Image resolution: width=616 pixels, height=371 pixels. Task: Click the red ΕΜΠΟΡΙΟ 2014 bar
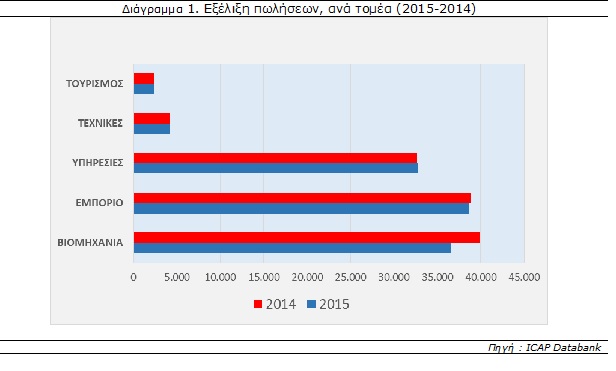[x=302, y=198]
